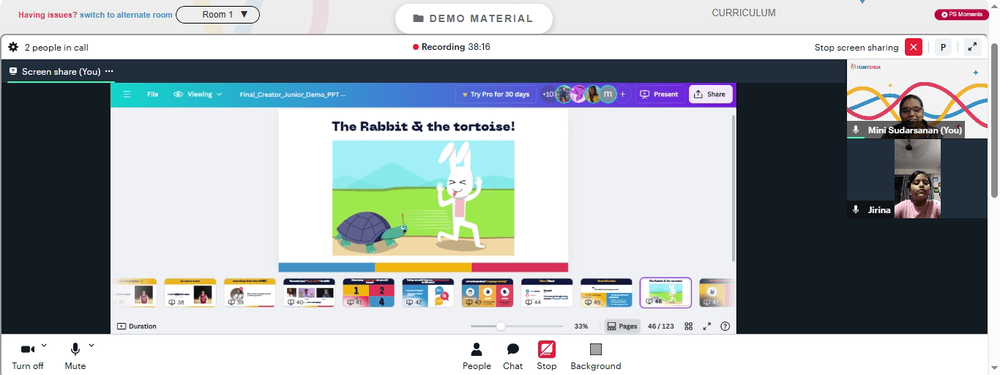Viewport: 1000px width, 375px height.
Task: Click the Canva fullscreen arrows icon
Action: [707, 326]
